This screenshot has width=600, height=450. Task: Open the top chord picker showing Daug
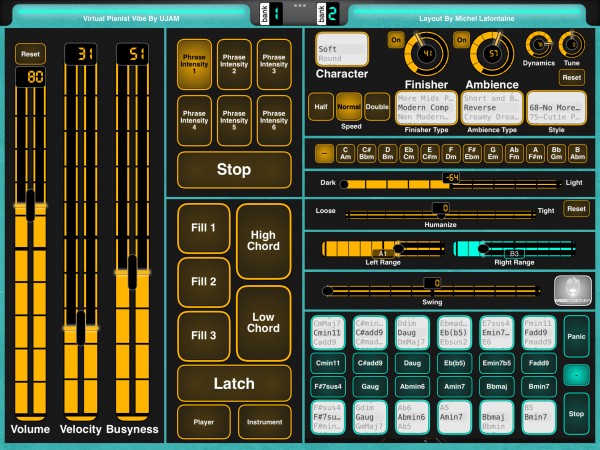[x=412, y=333]
